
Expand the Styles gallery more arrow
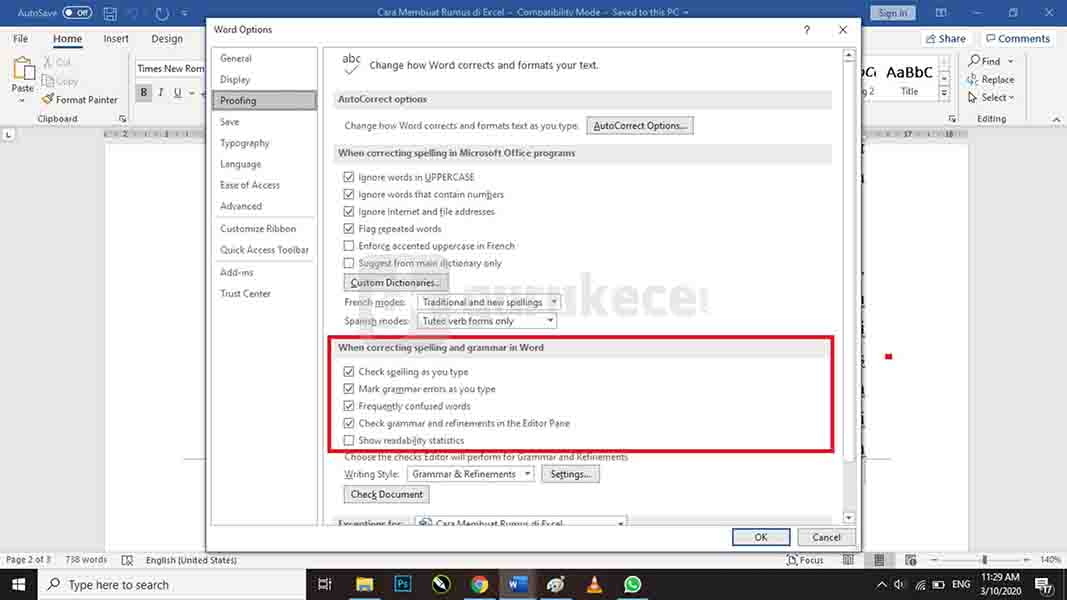[x=945, y=93]
